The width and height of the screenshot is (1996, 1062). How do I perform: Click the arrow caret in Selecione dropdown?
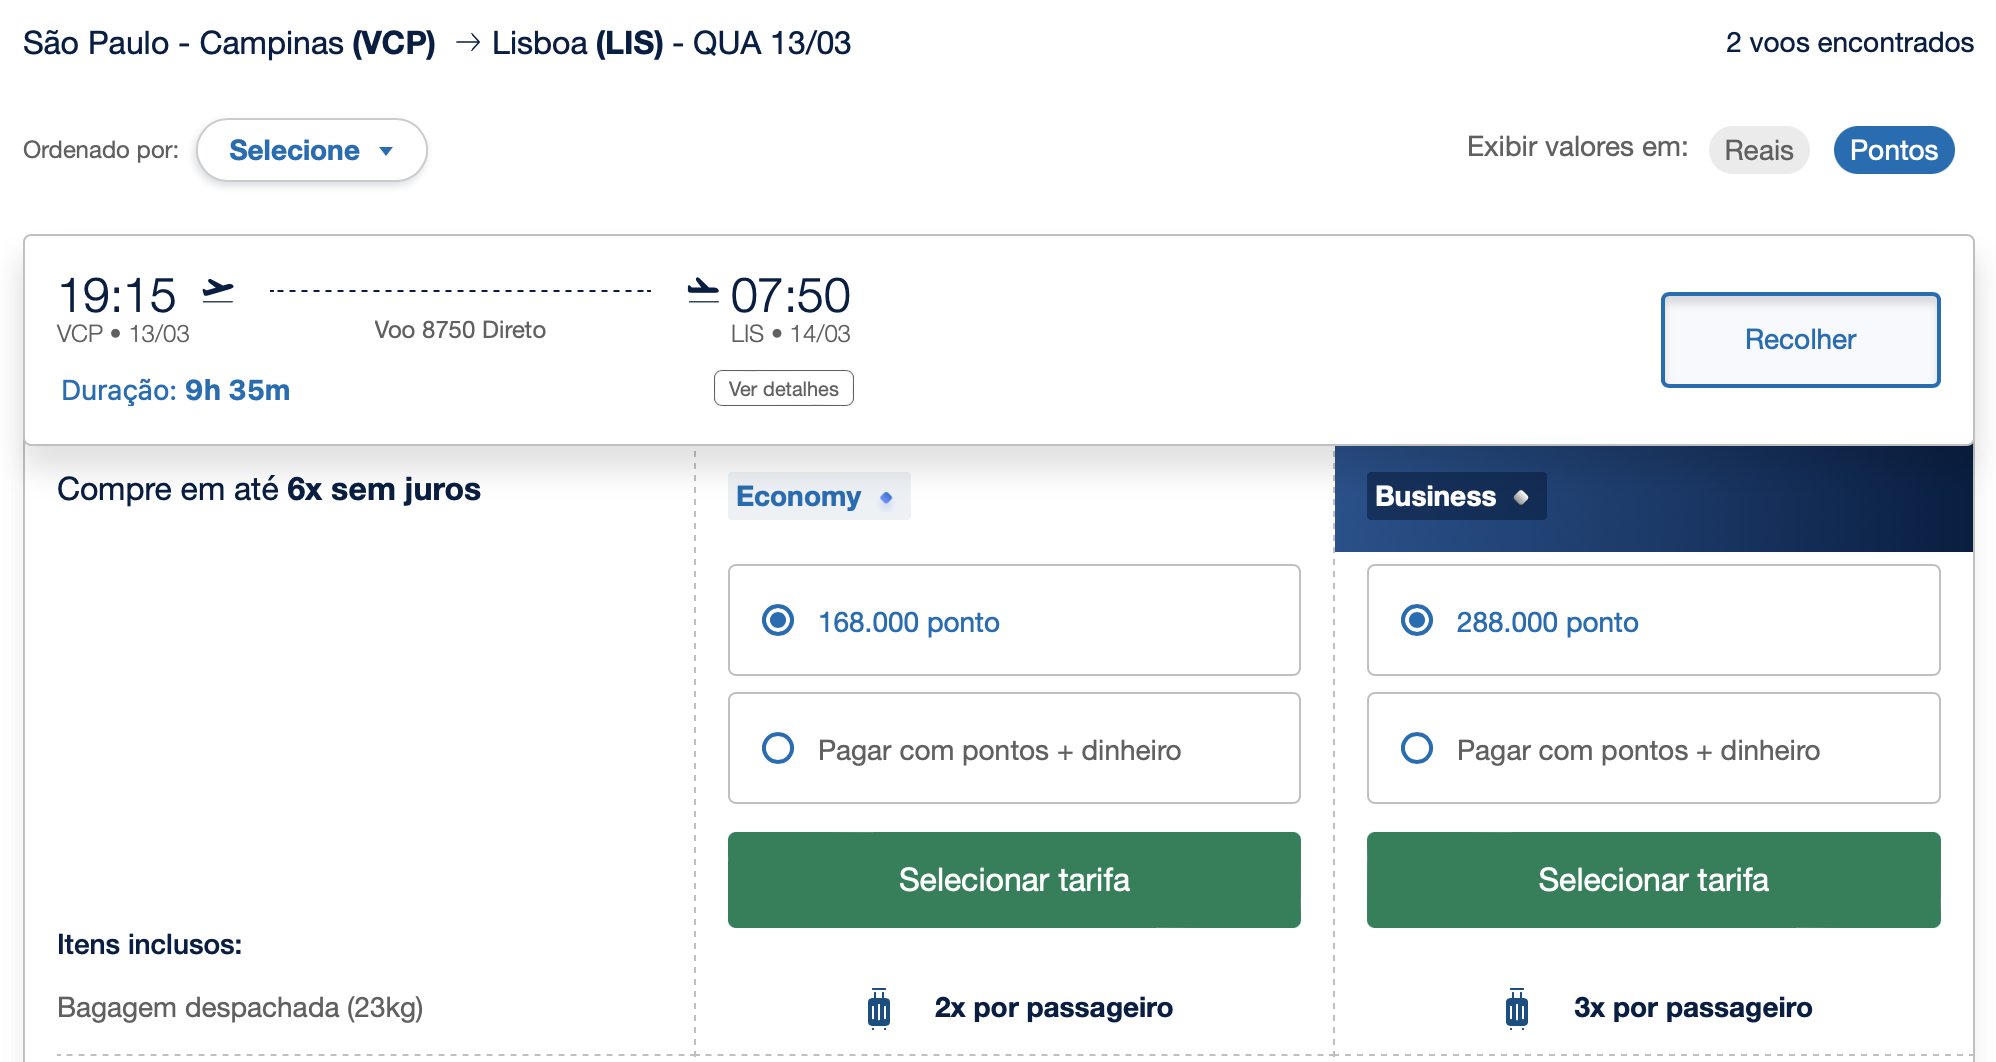(x=386, y=151)
